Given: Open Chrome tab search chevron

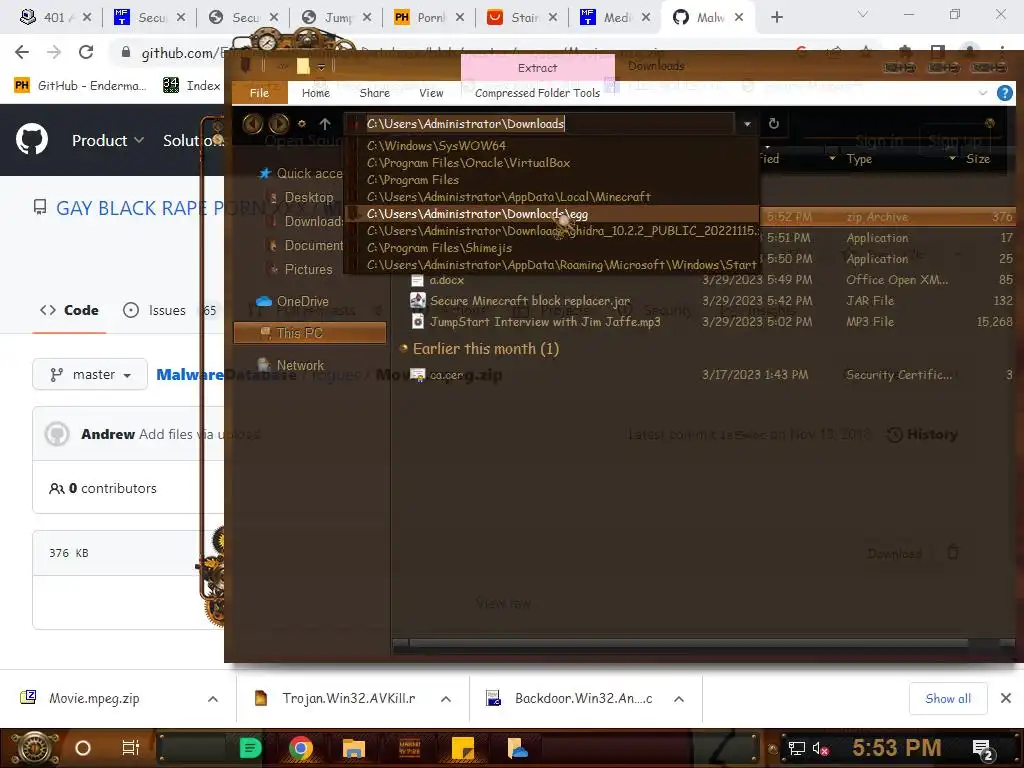Looking at the screenshot, I should [863, 14].
